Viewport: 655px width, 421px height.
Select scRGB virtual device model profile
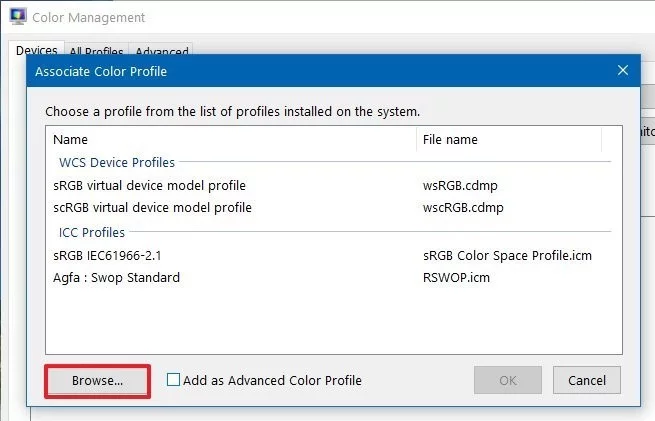pos(152,208)
